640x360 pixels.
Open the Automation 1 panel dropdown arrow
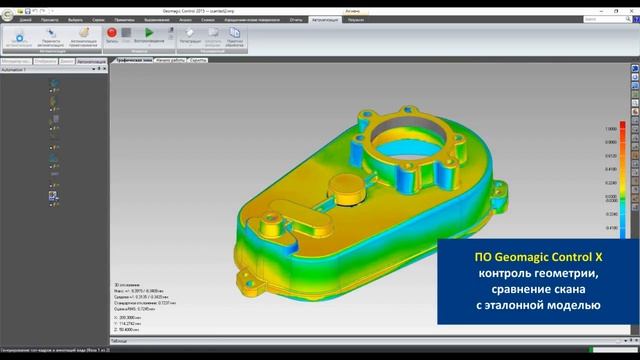(x=93, y=69)
